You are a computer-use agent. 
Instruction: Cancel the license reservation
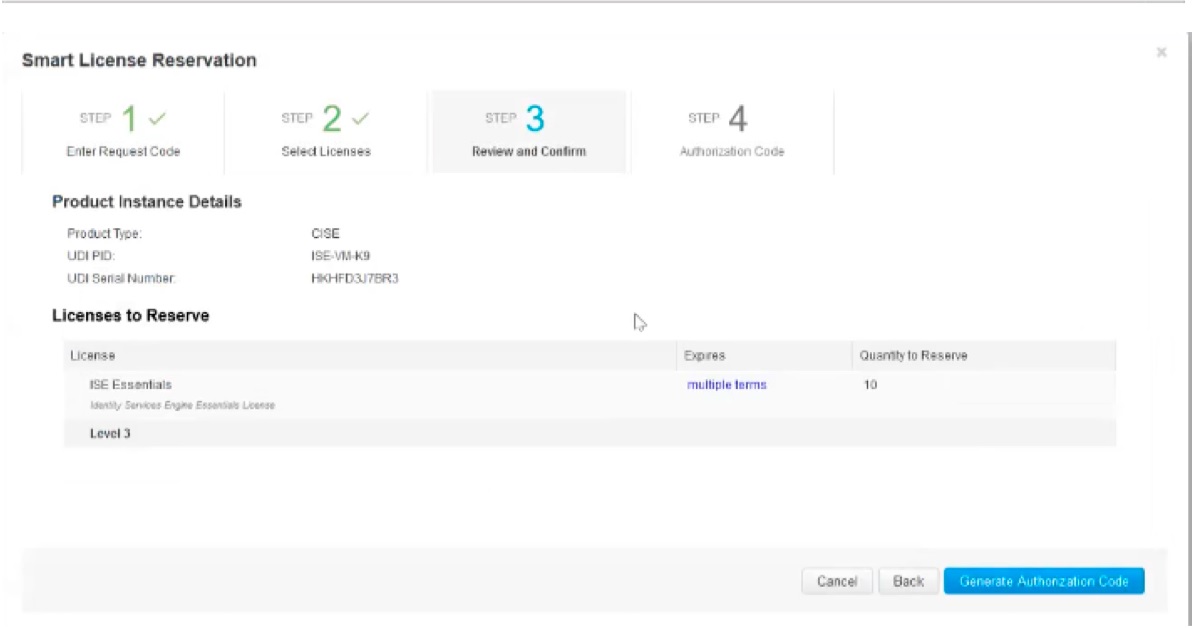(x=839, y=581)
